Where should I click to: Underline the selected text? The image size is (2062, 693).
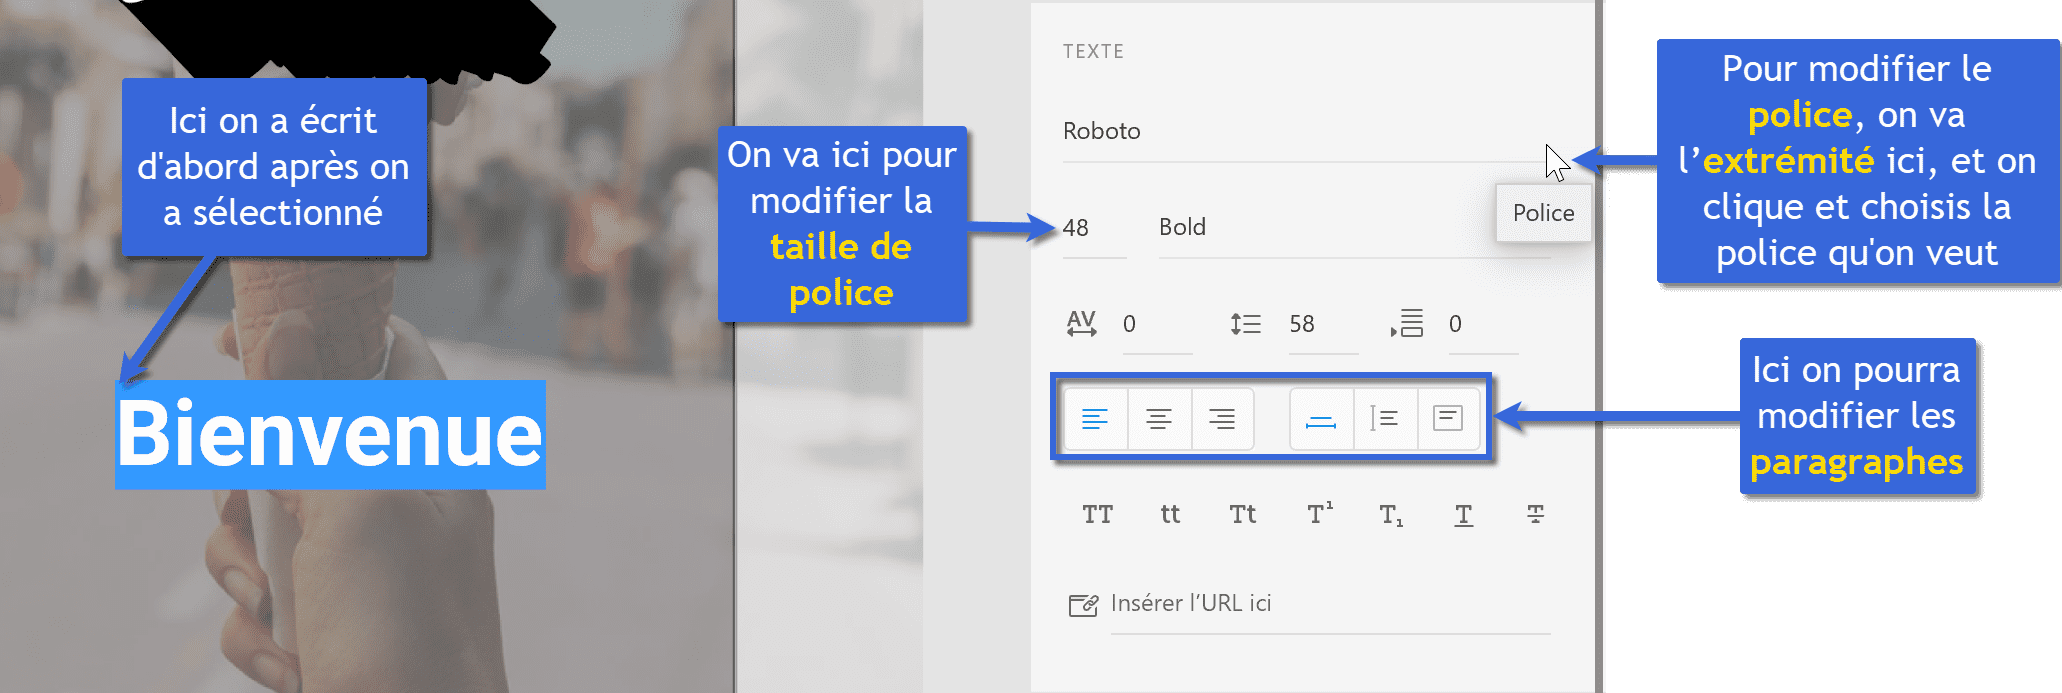pos(1463,515)
